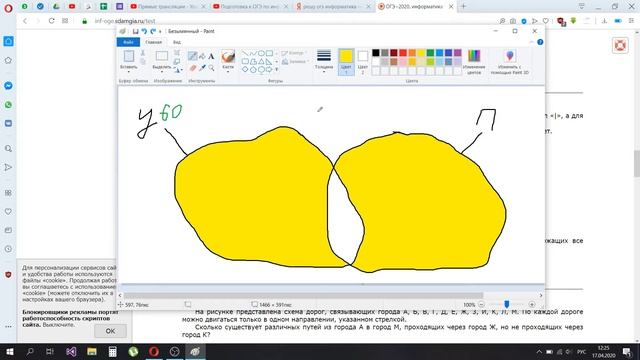Click the Edit with Paint 3D icon
640x360 pixels.
pos(510,56)
